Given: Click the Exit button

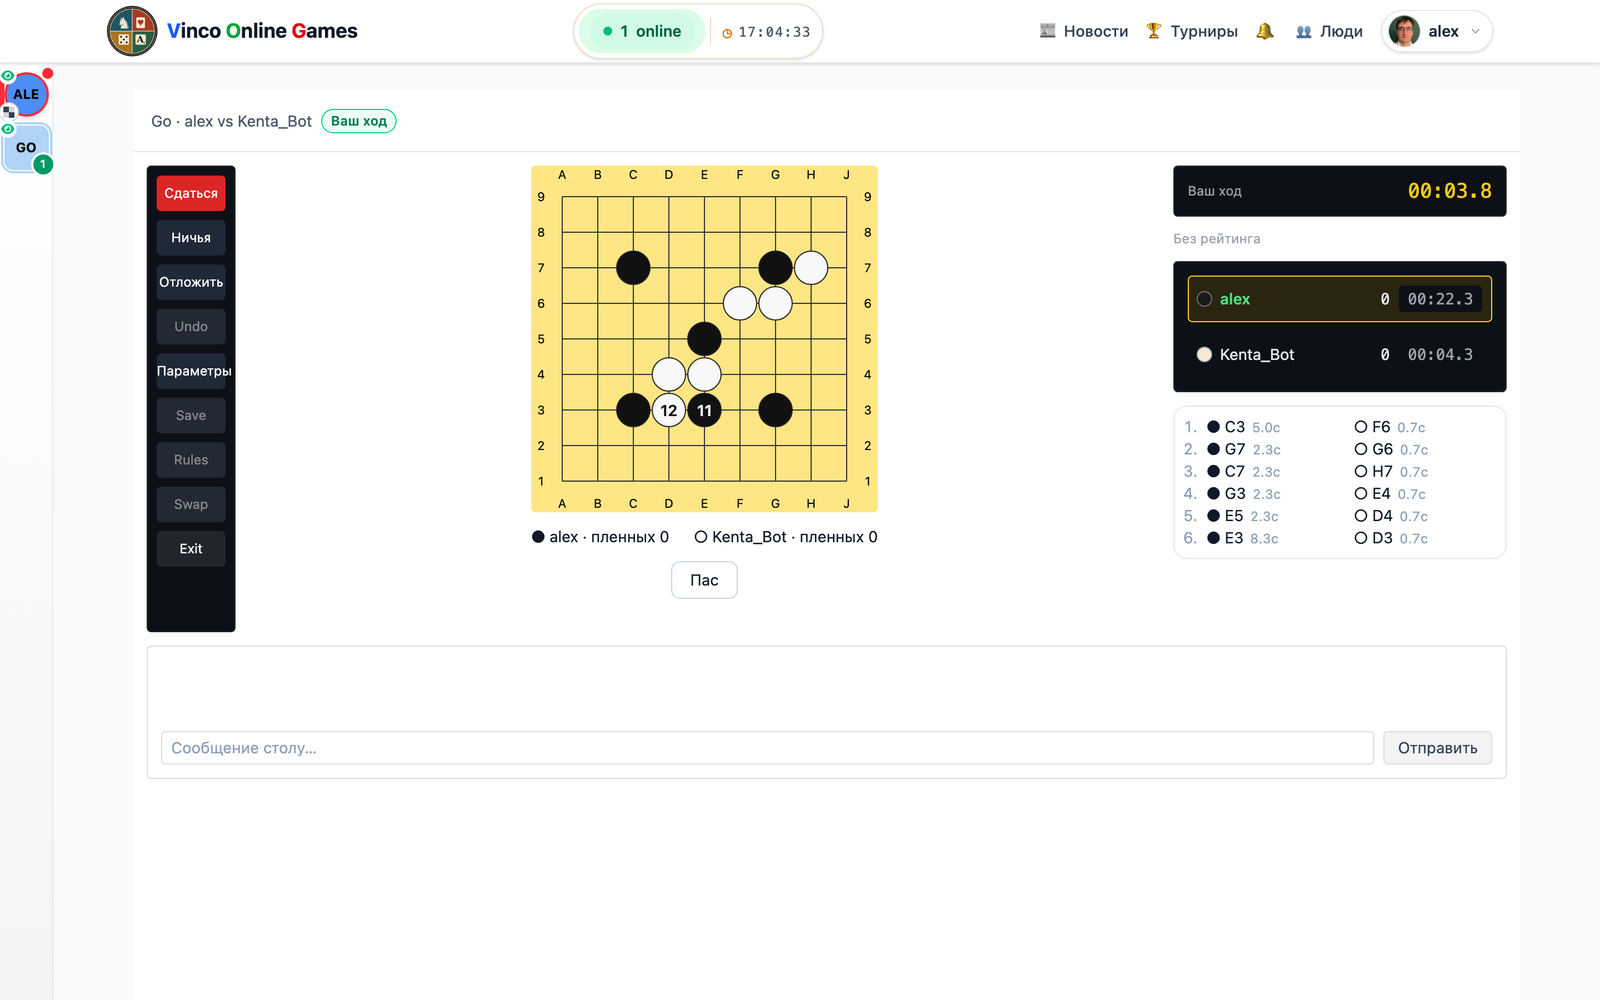Looking at the screenshot, I should click(x=191, y=549).
